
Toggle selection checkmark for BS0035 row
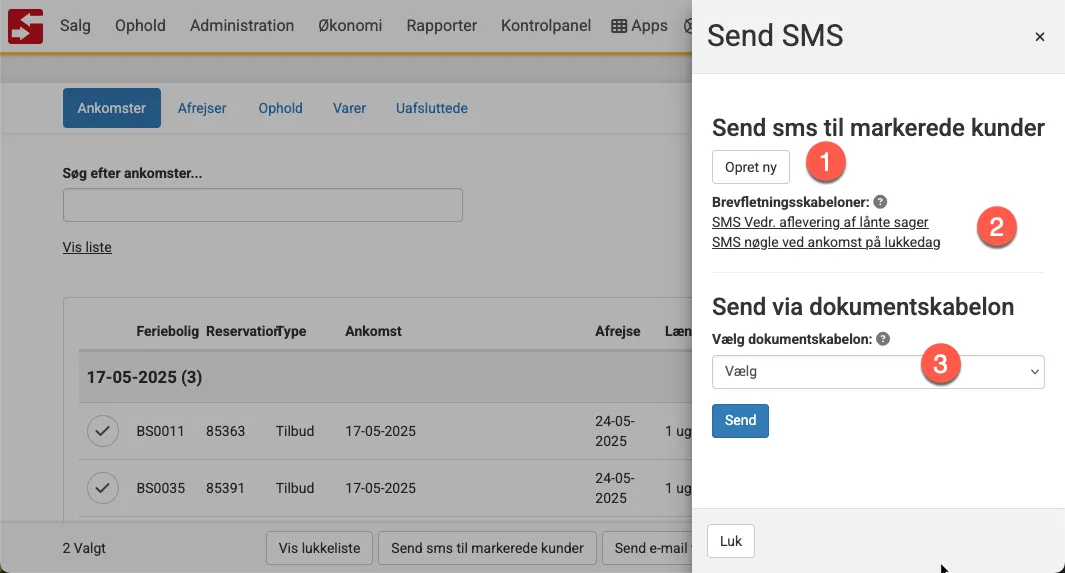(x=101, y=488)
